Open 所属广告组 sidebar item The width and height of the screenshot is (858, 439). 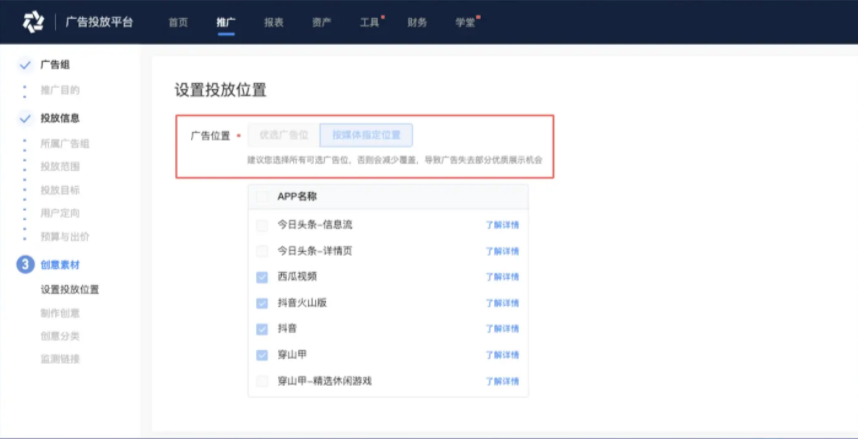pos(65,144)
